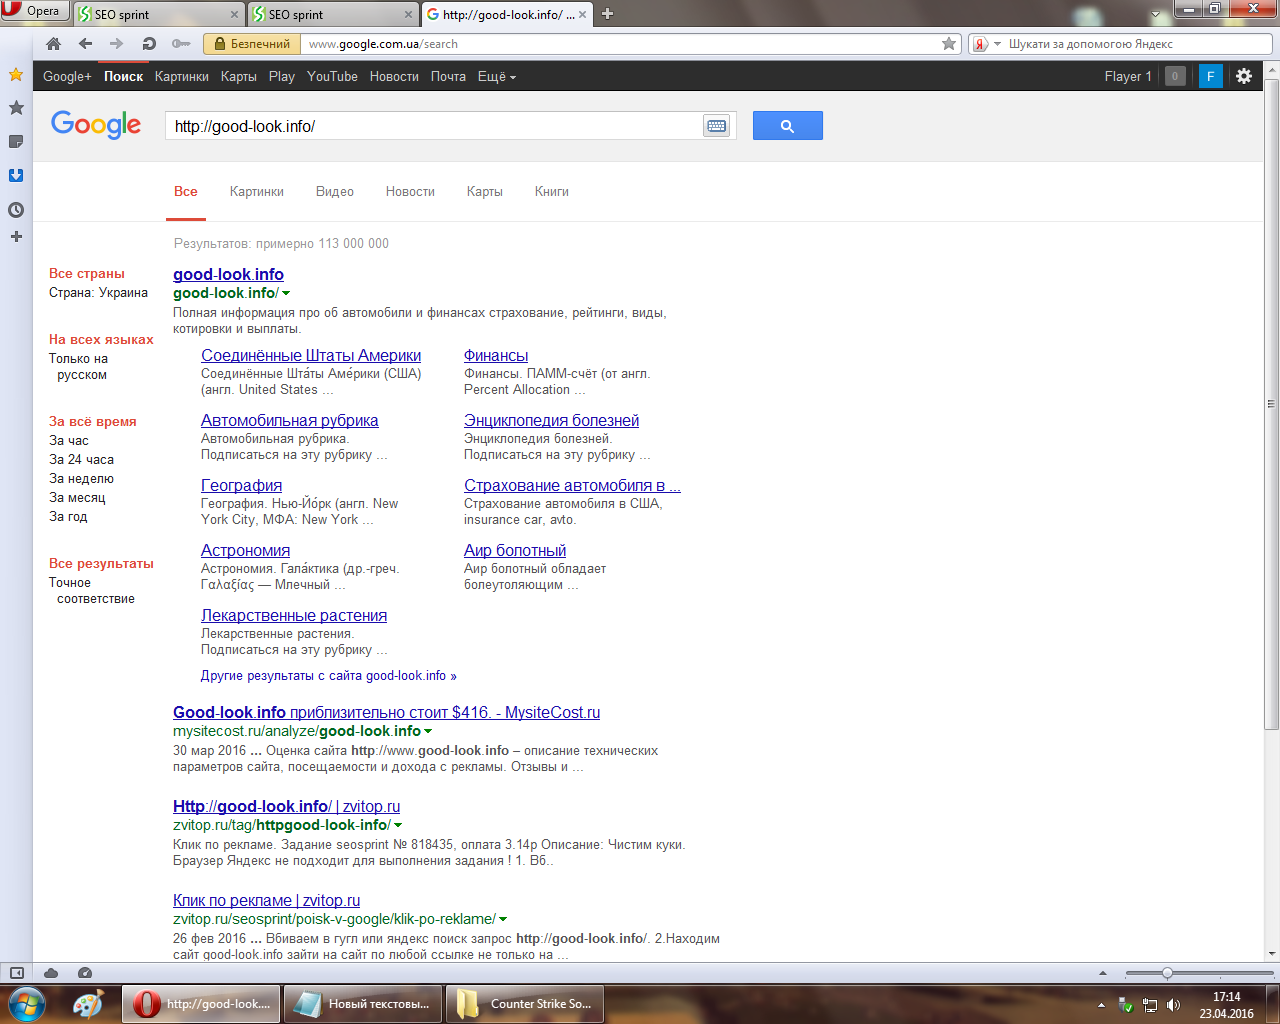The height and width of the screenshot is (1024, 1280).
Task: Select the 'За час' time filter
Action: click(69, 441)
